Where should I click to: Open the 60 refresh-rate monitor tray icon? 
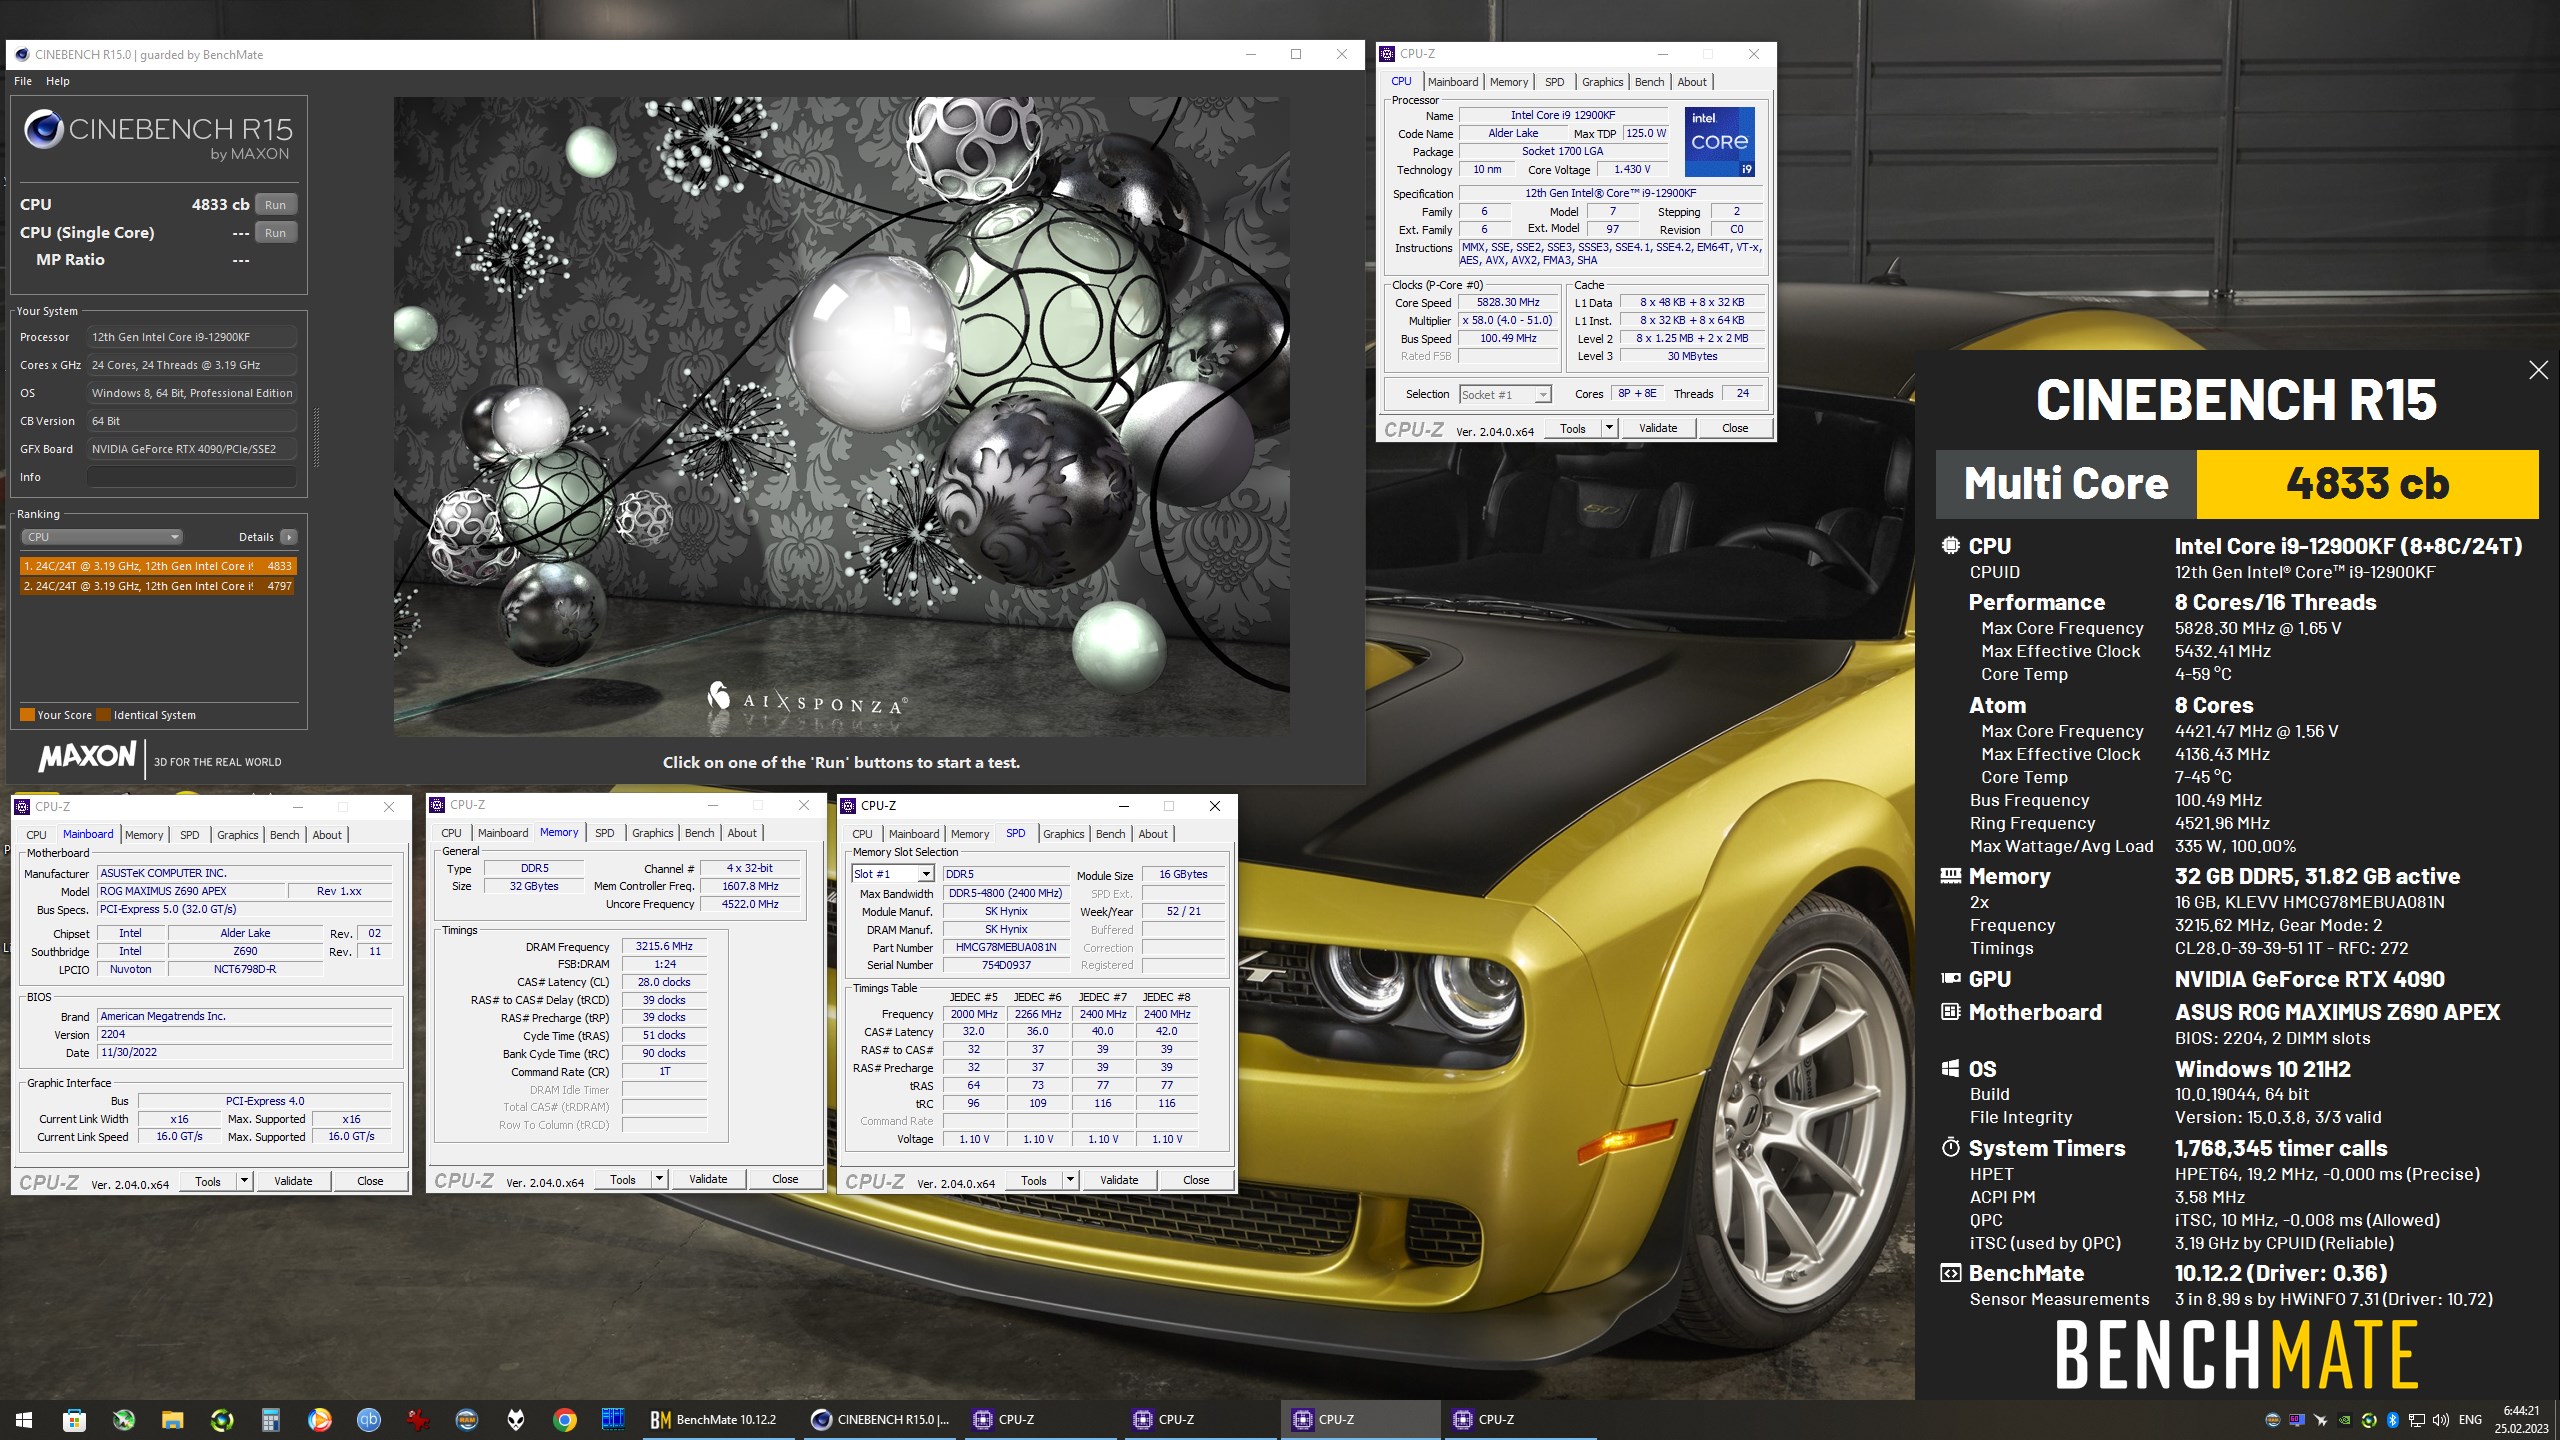point(2296,1420)
